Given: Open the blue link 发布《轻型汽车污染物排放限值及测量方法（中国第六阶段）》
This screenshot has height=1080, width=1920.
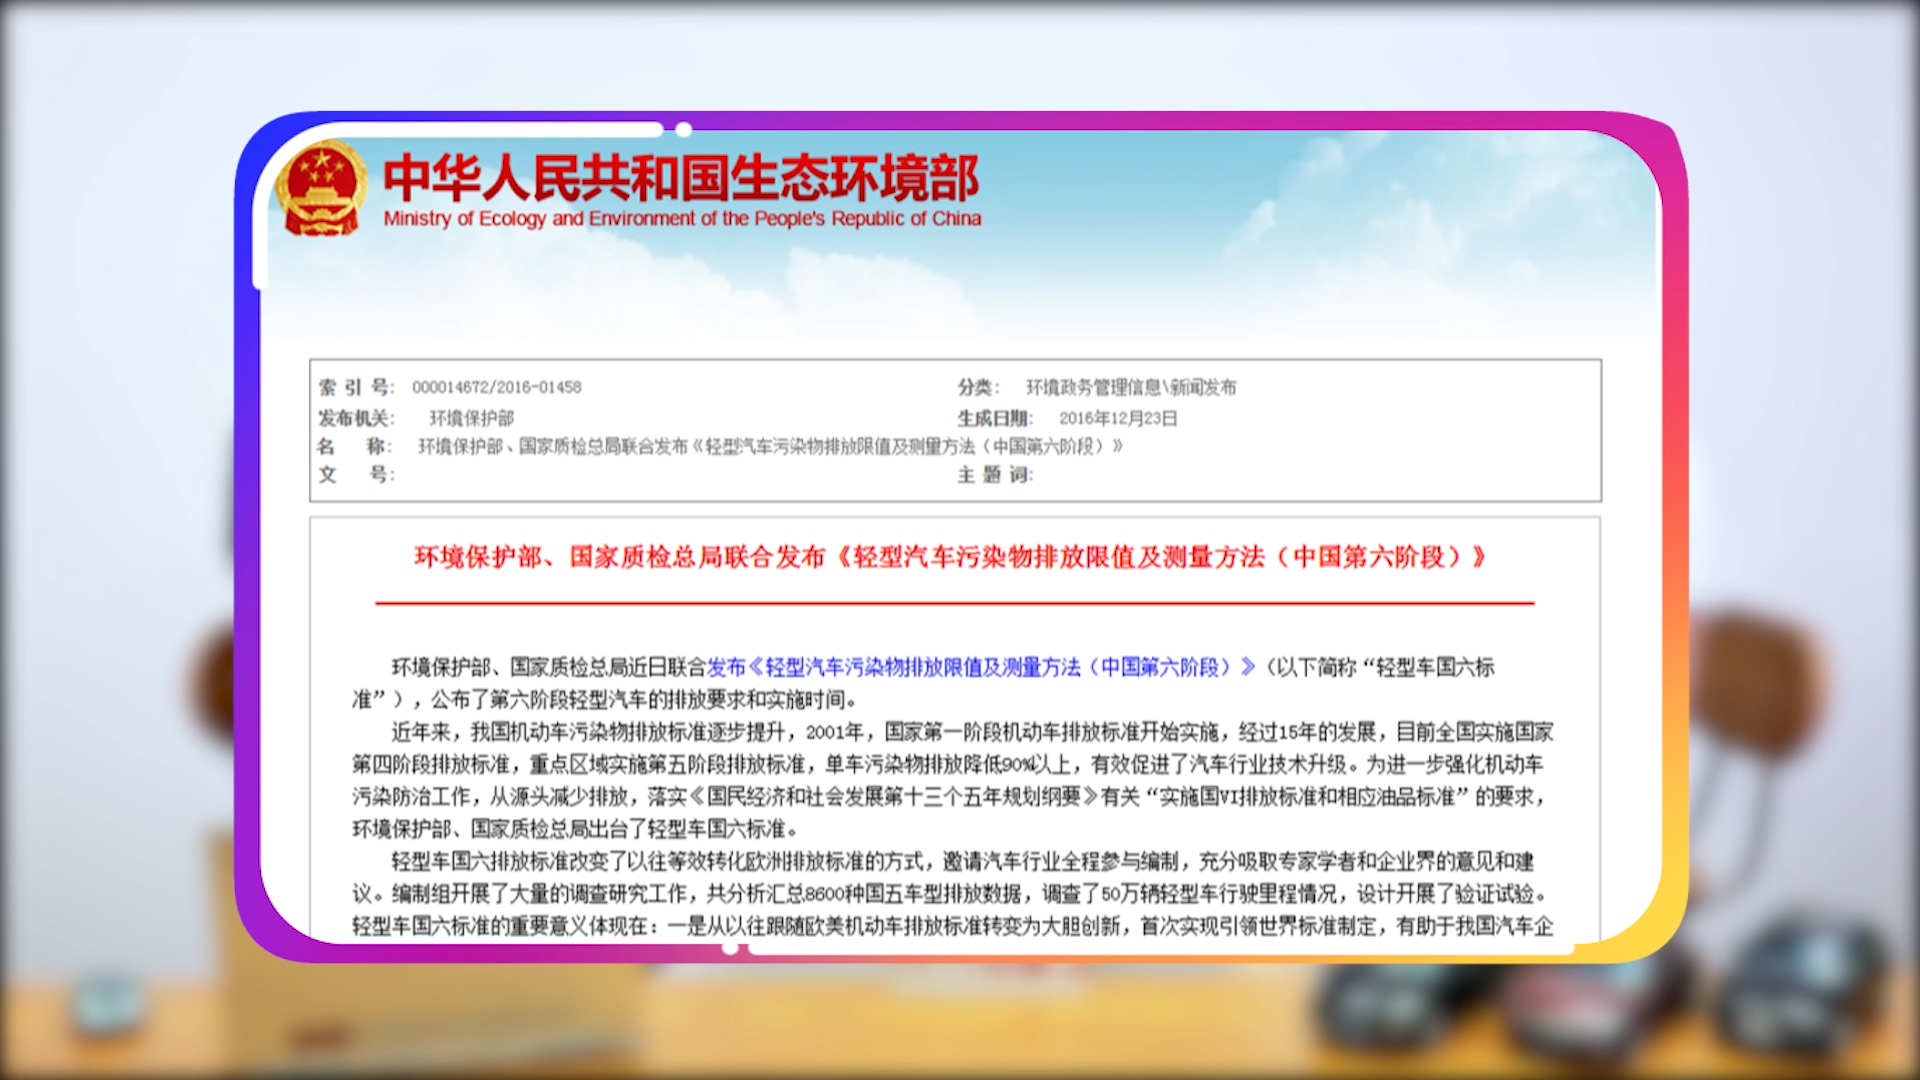Looking at the screenshot, I should 981,667.
